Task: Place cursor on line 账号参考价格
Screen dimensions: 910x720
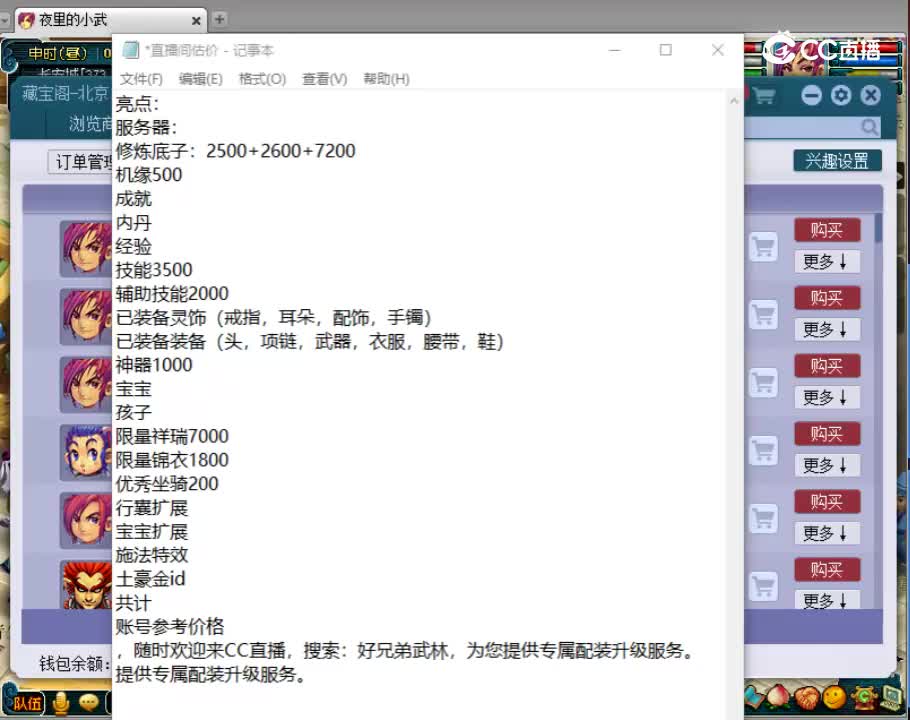Action: [x=169, y=627]
